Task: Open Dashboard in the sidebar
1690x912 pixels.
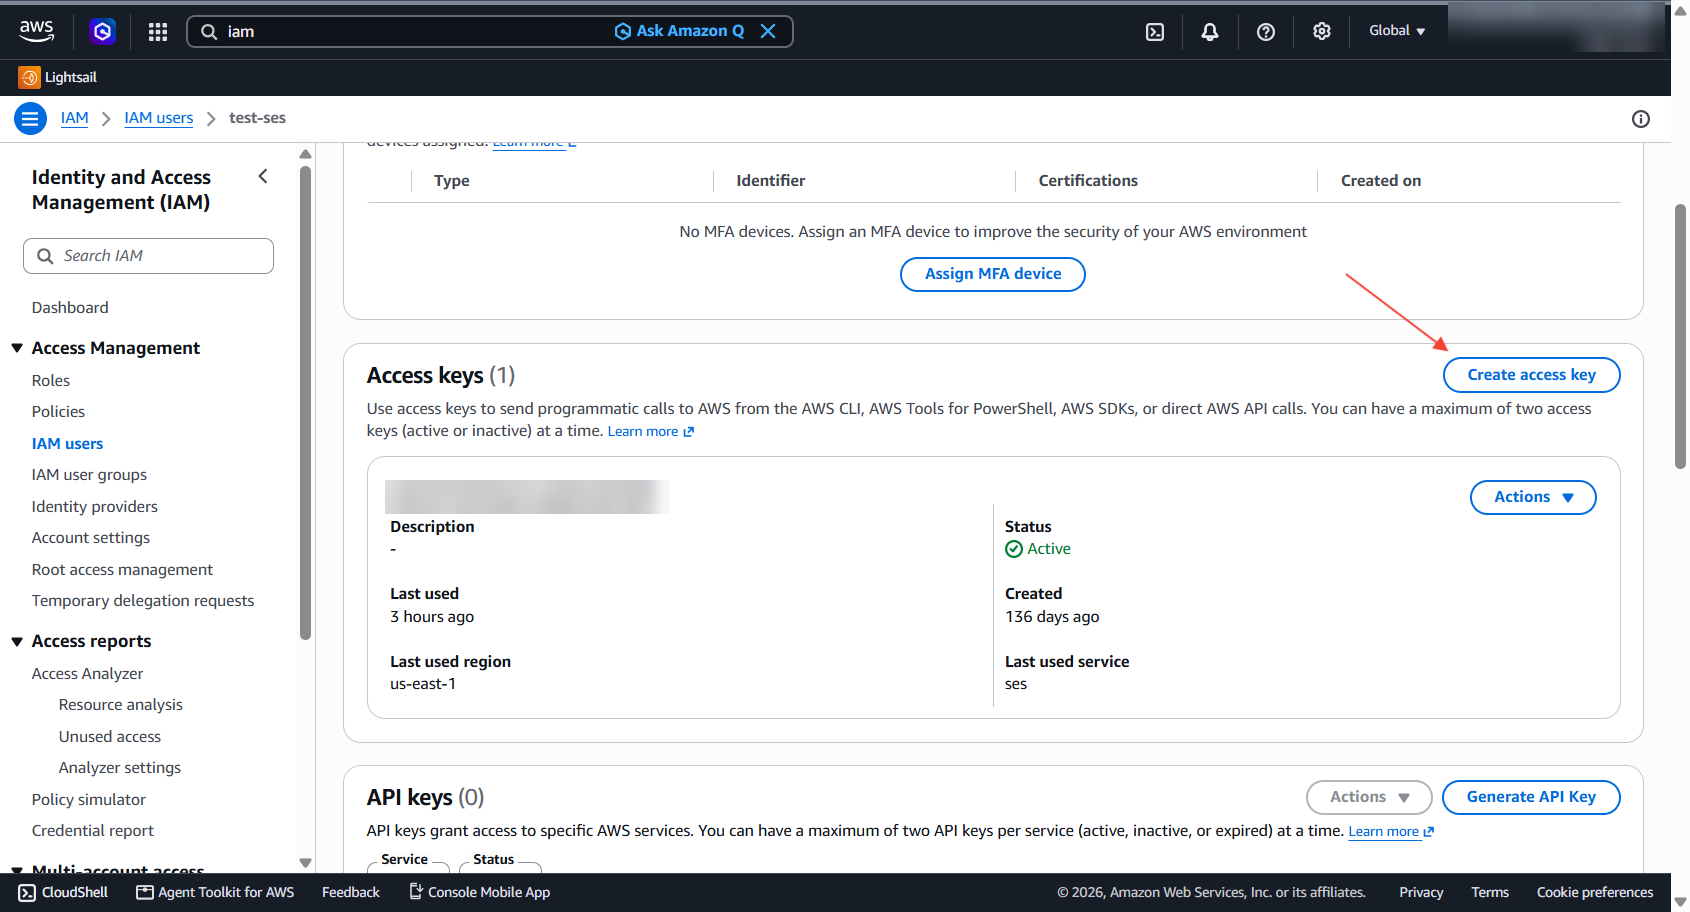Action: tap(70, 307)
